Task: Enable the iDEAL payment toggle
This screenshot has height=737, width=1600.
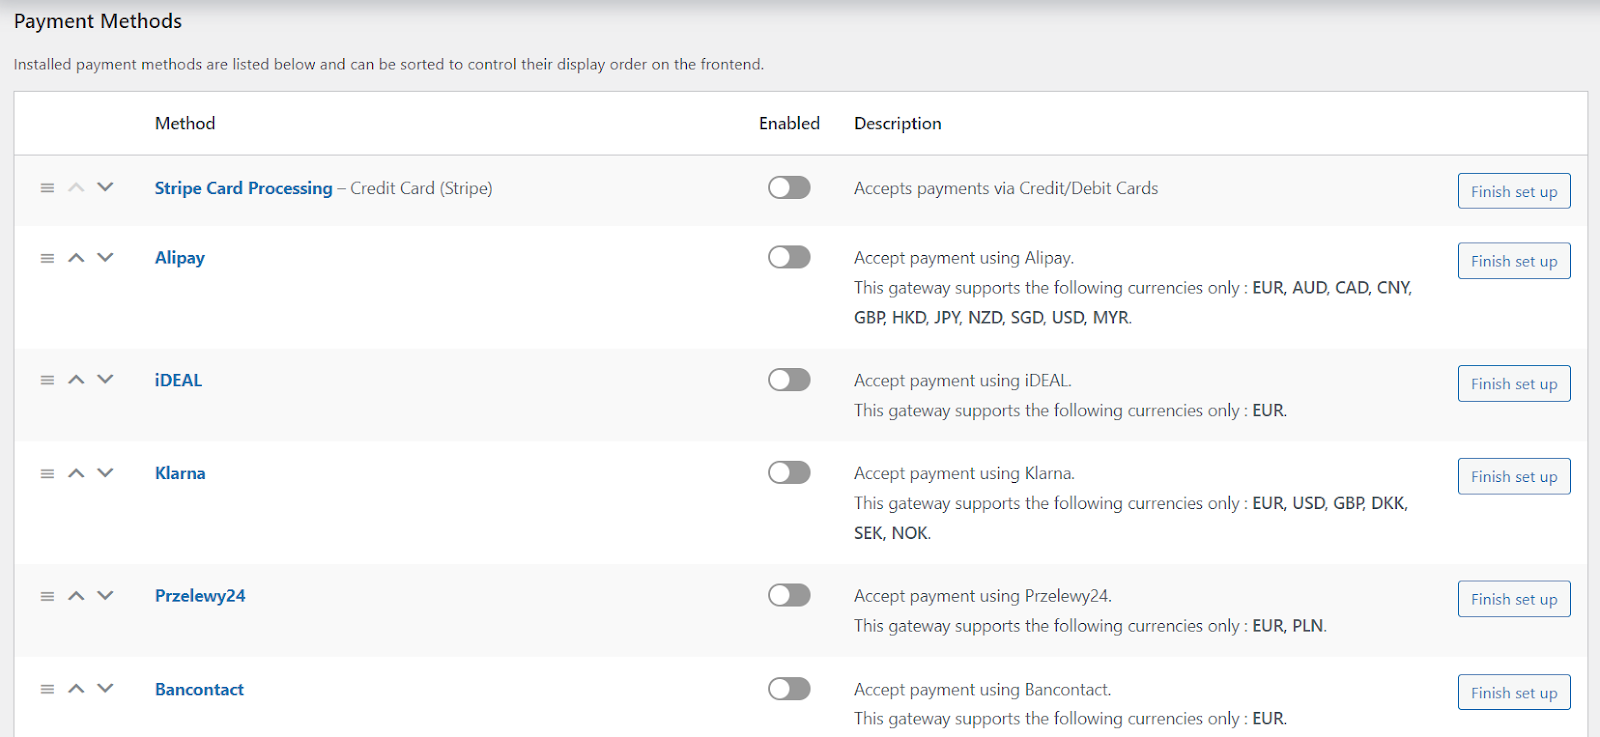Action: pyautogui.click(x=789, y=380)
